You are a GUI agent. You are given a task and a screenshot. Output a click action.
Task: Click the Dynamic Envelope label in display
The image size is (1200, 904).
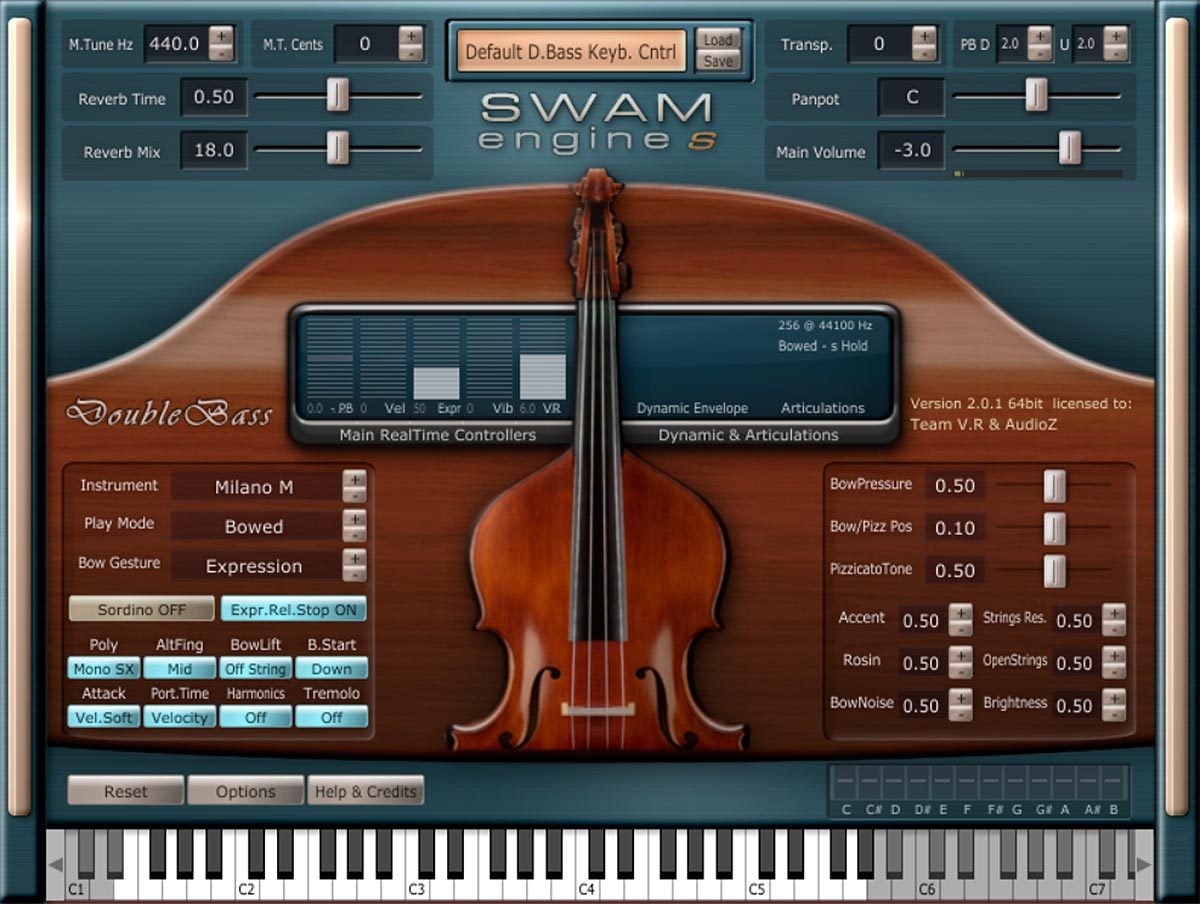click(x=692, y=408)
